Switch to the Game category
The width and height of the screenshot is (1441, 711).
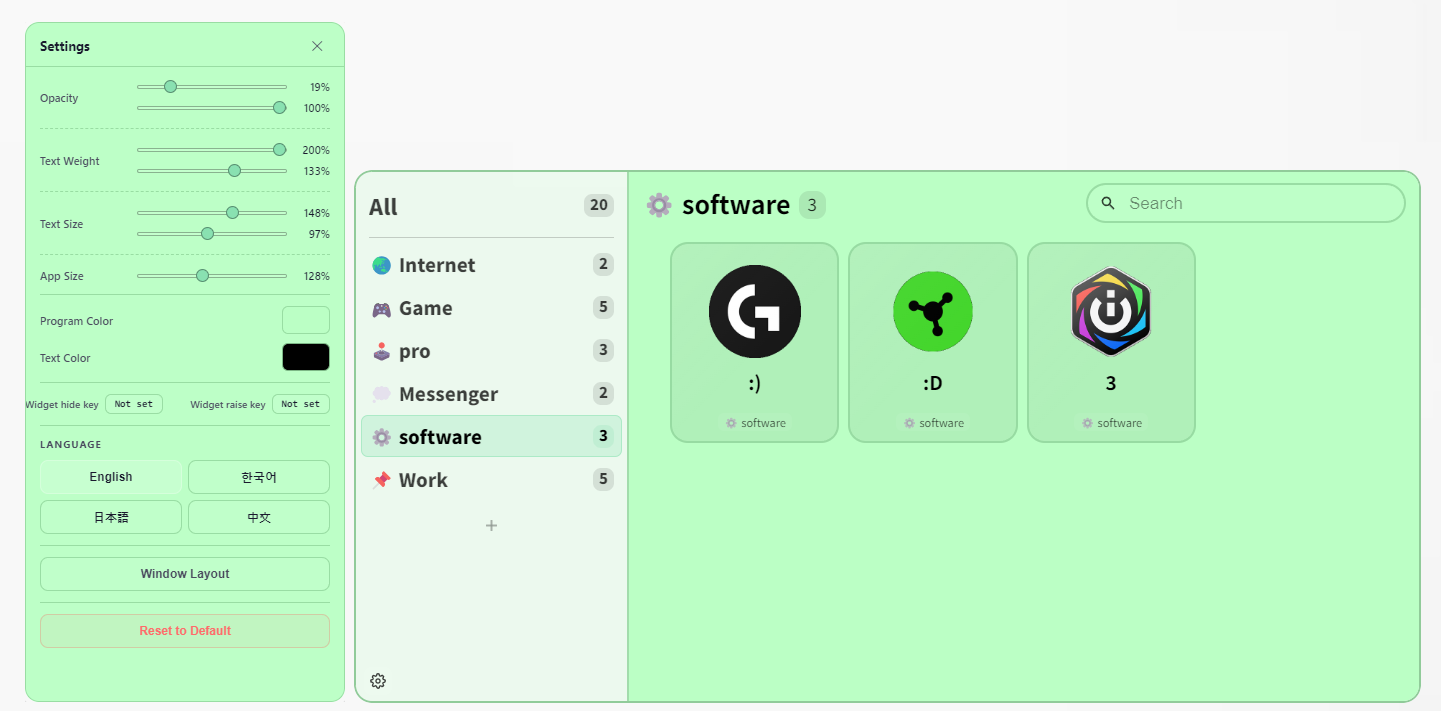(491, 308)
